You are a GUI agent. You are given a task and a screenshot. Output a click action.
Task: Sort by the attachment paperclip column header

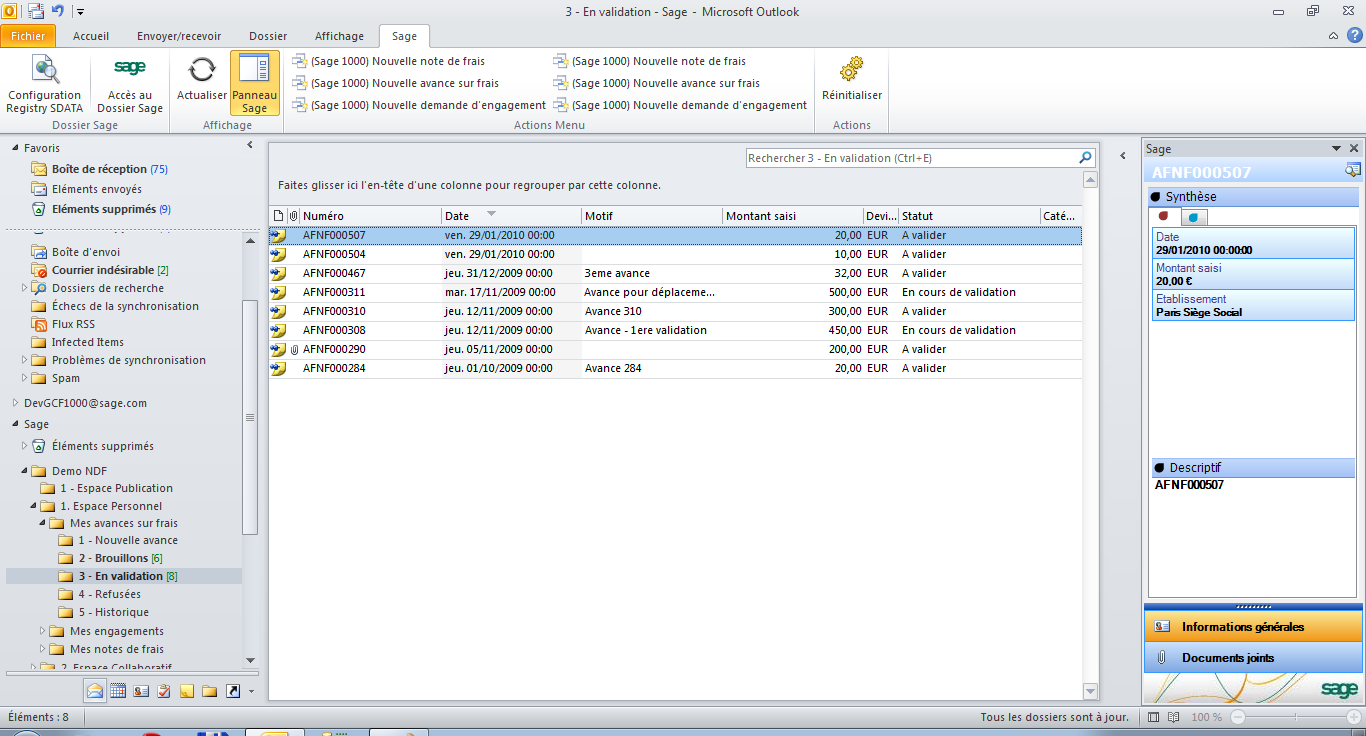point(293,216)
